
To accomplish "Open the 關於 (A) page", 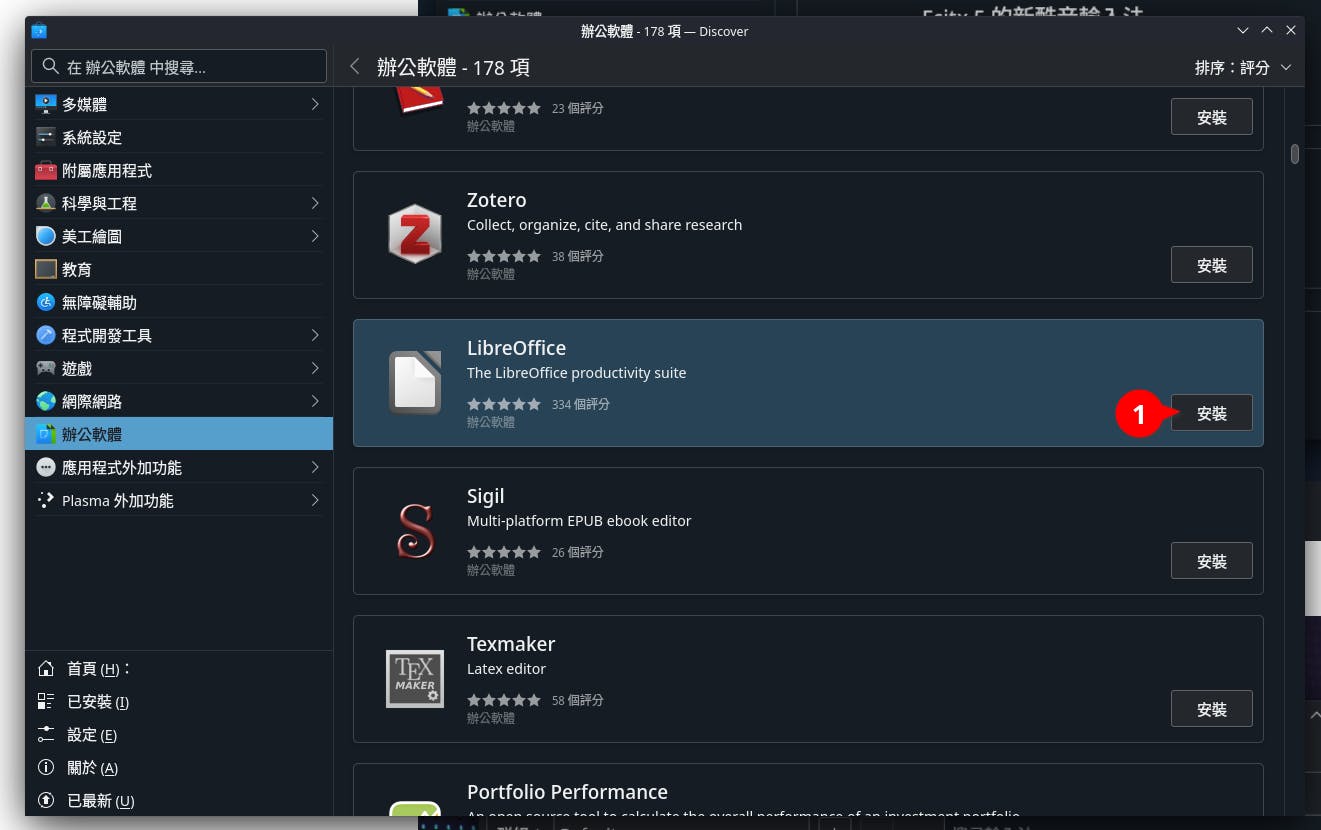I will [179, 767].
